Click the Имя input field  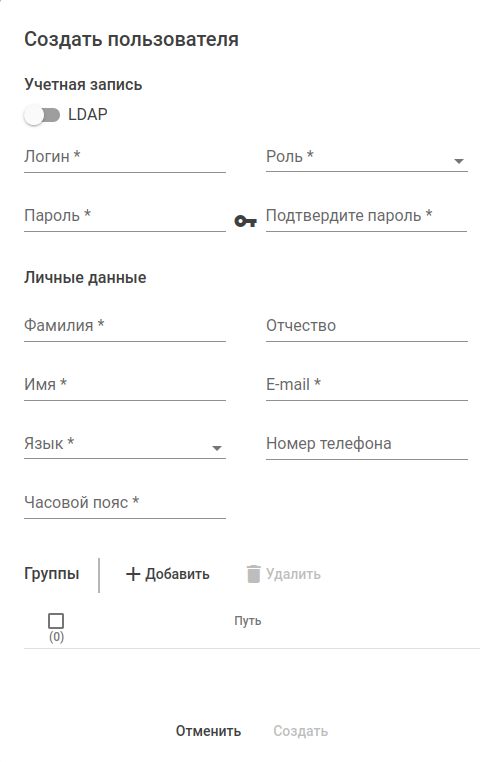tap(125, 385)
